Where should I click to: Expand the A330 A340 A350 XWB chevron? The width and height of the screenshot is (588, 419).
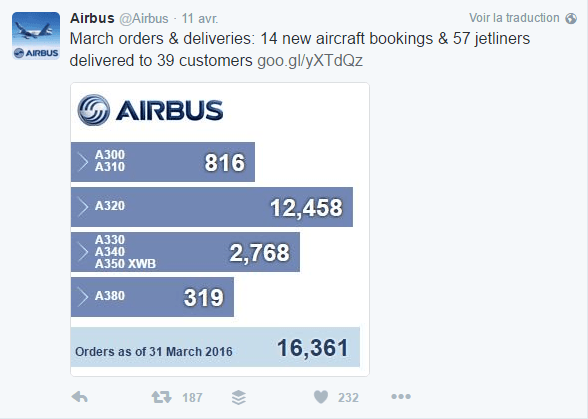82,252
